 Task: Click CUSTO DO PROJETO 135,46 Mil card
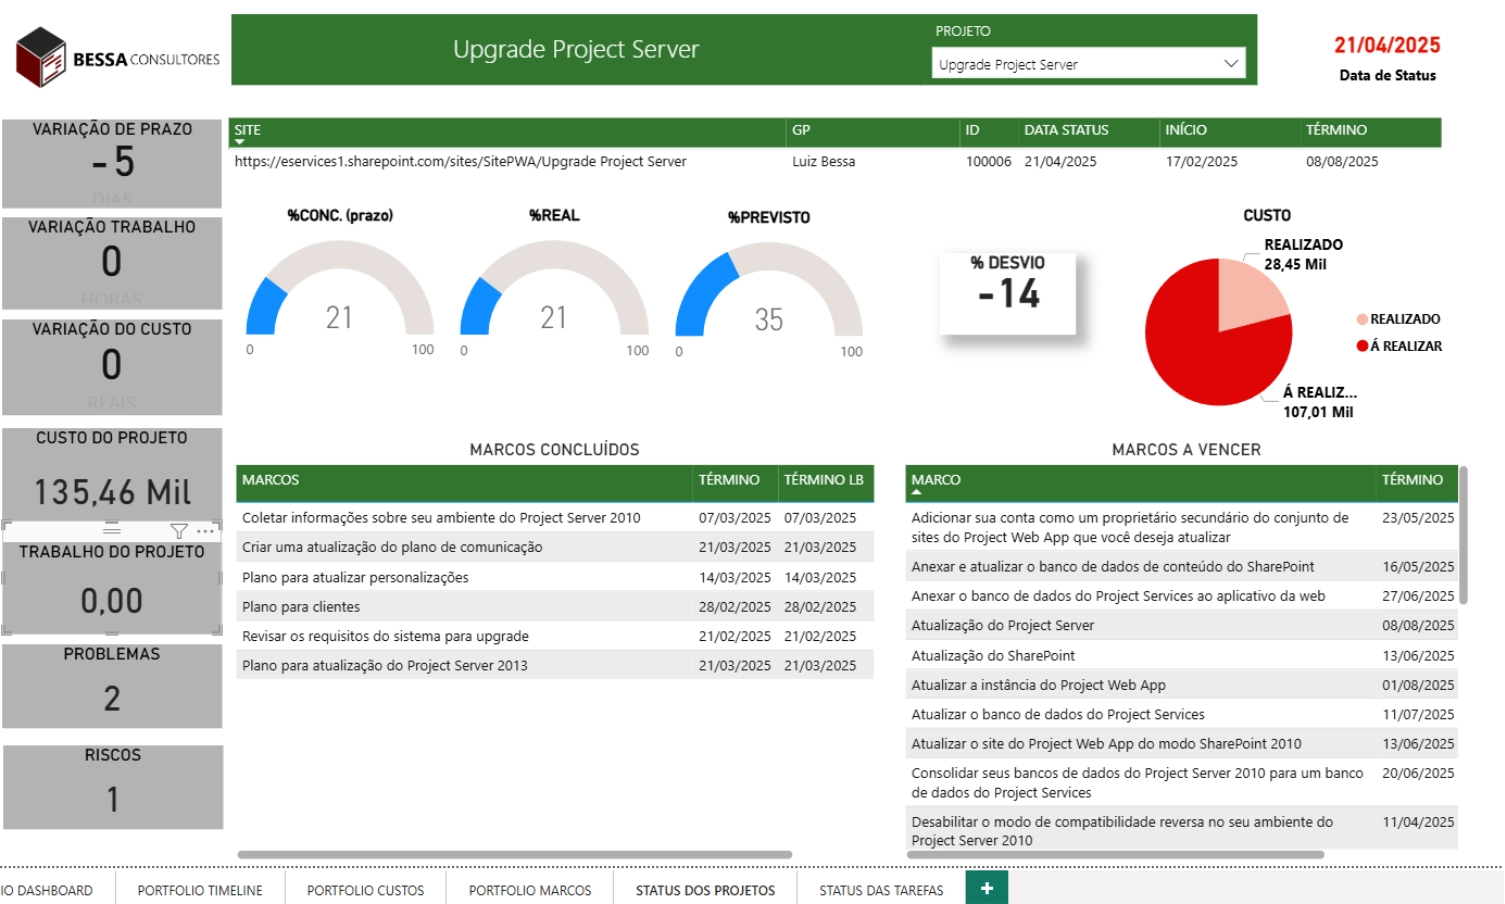point(112,474)
